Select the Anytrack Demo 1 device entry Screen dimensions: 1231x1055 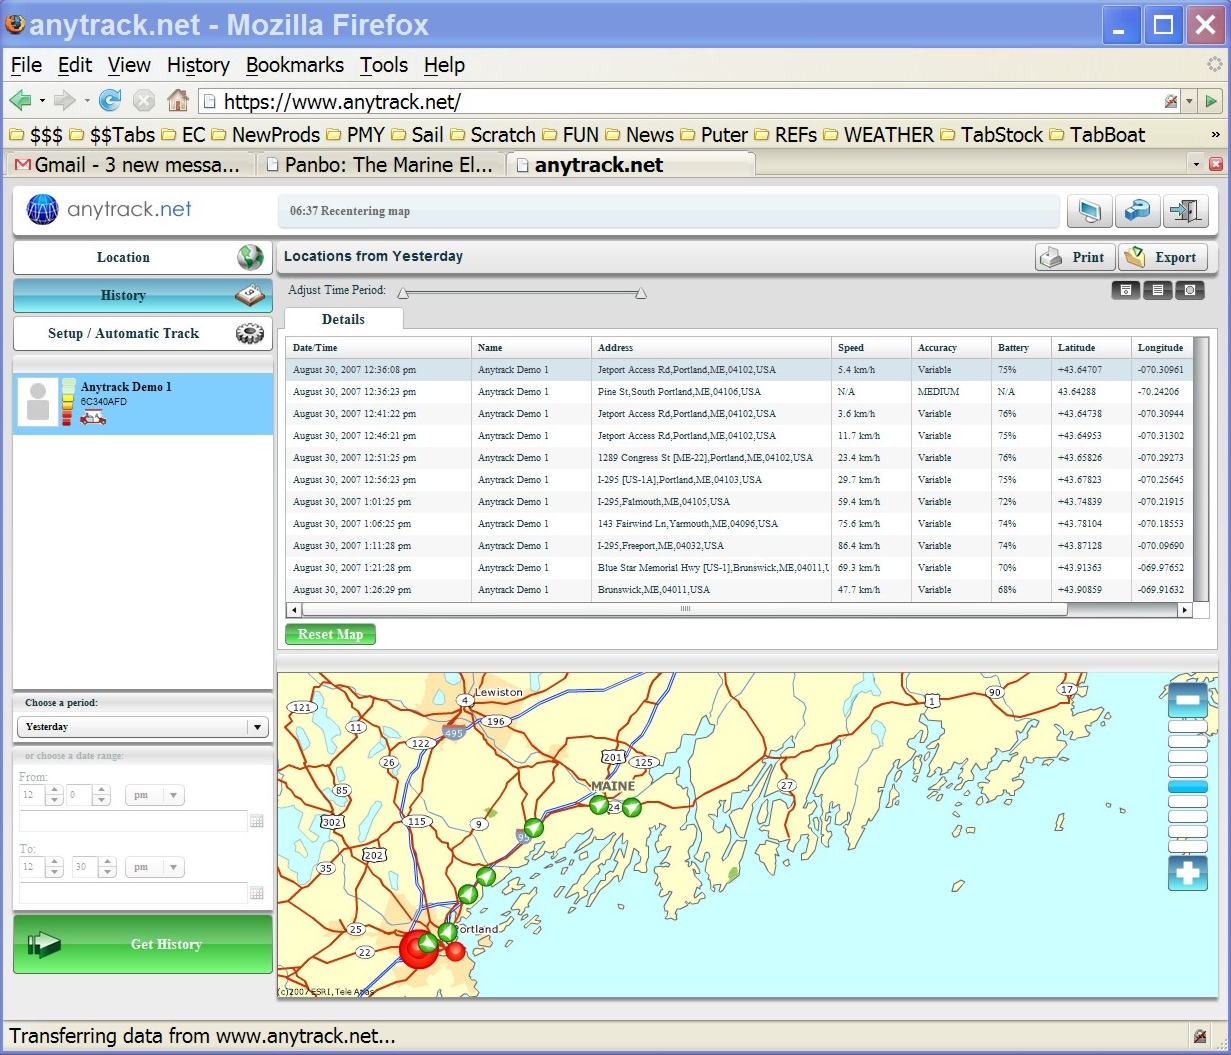[x=142, y=403]
